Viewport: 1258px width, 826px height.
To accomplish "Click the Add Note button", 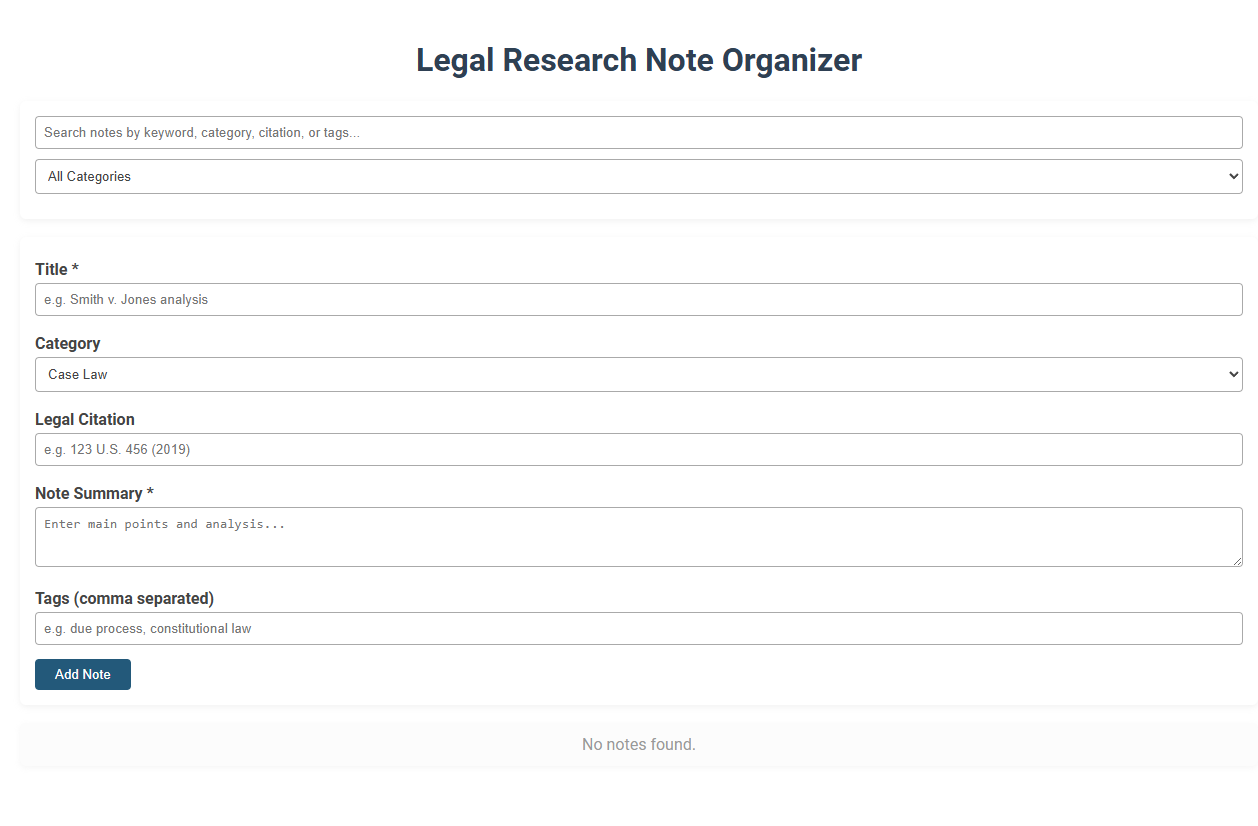I will (82, 674).
